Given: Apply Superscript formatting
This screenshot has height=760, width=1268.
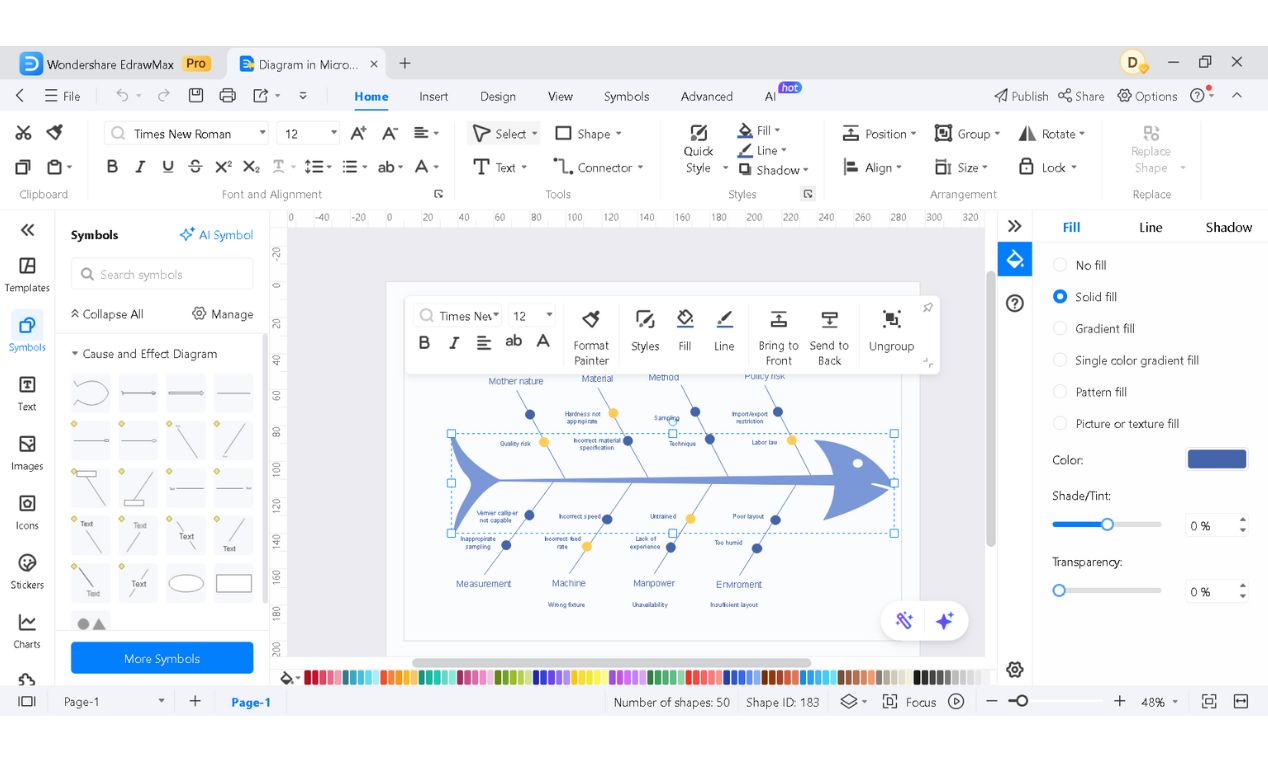Looking at the screenshot, I should tap(223, 167).
